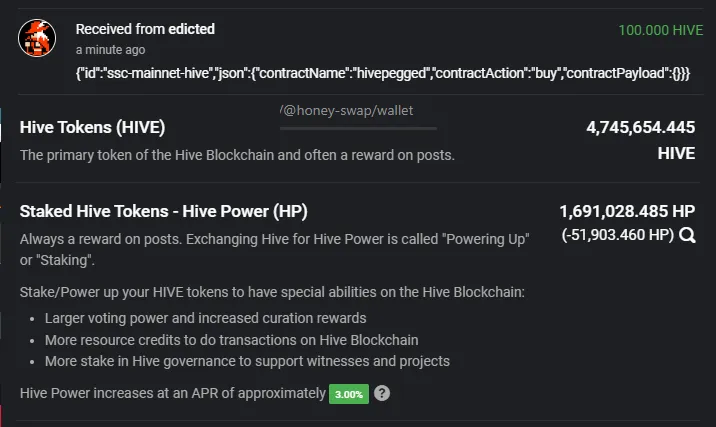Click the Staked Hive Tokens heading
The height and width of the screenshot is (427, 716).
(163, 211)
